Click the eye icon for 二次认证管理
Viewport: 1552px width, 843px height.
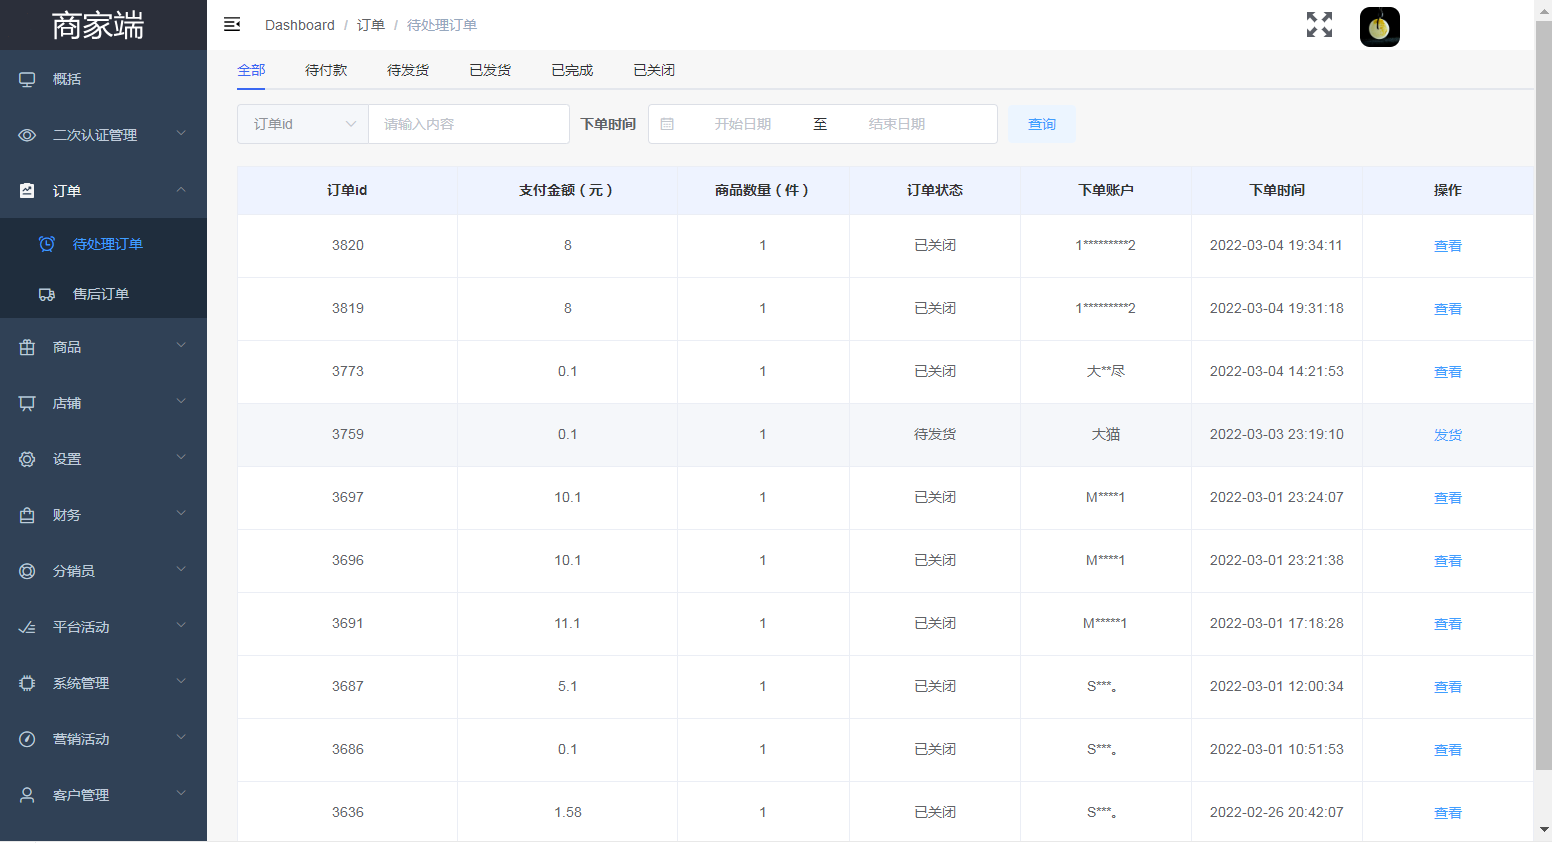[27, 135]
